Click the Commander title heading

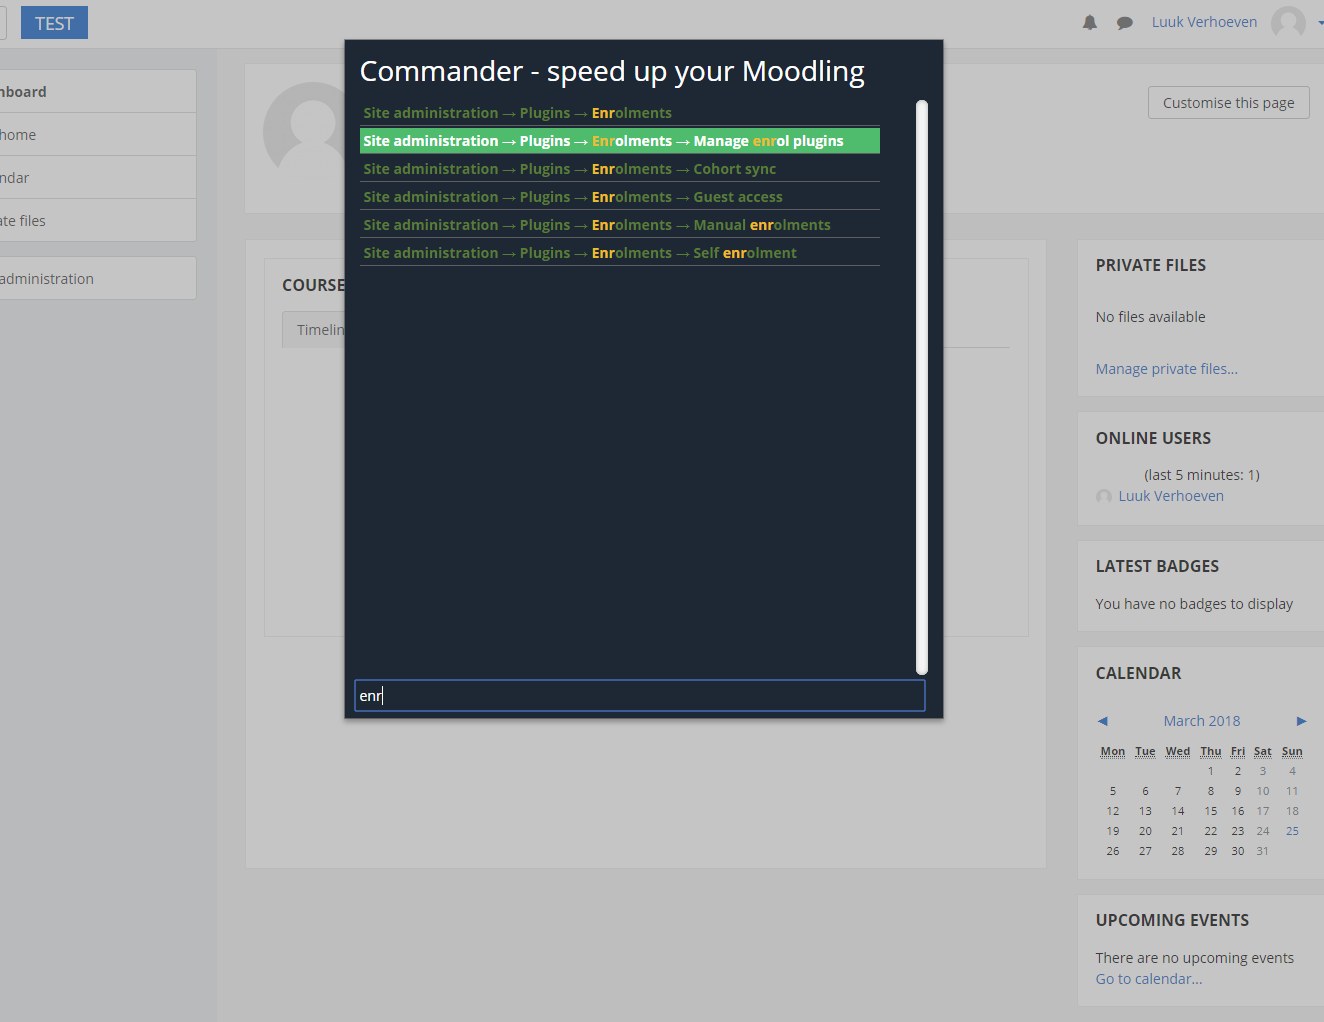[x=612, y=71]
